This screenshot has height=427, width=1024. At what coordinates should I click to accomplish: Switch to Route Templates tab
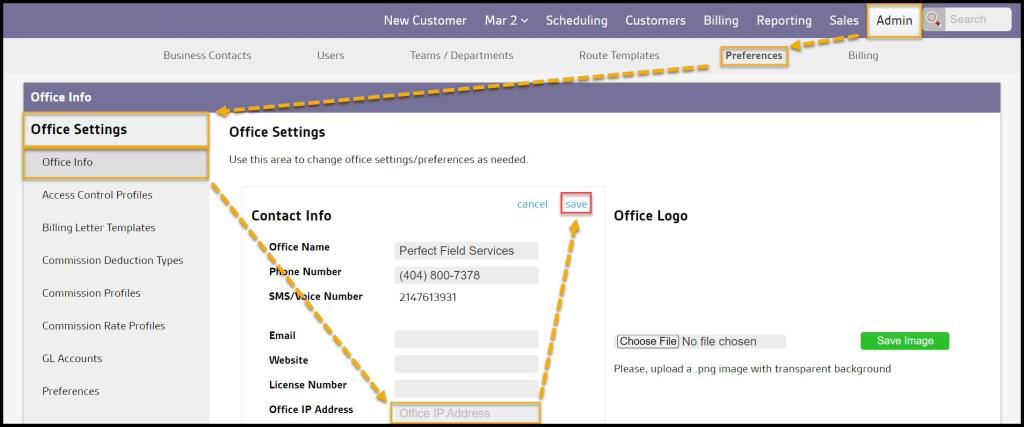click(619, 56)
